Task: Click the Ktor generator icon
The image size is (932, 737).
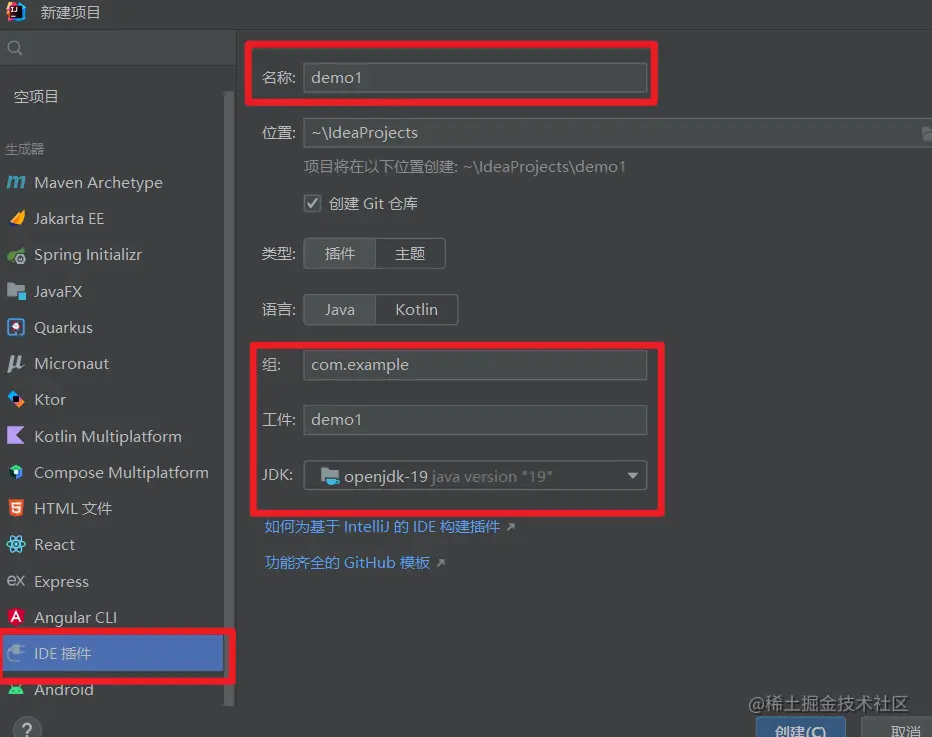Action: [16, 399]
